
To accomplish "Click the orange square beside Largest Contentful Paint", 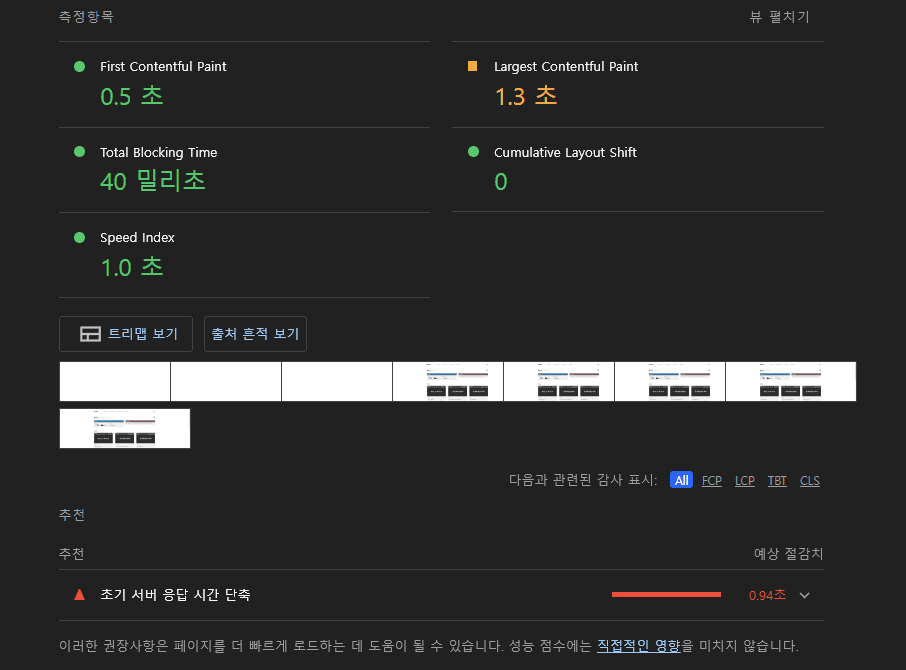I will pos(473,67).
